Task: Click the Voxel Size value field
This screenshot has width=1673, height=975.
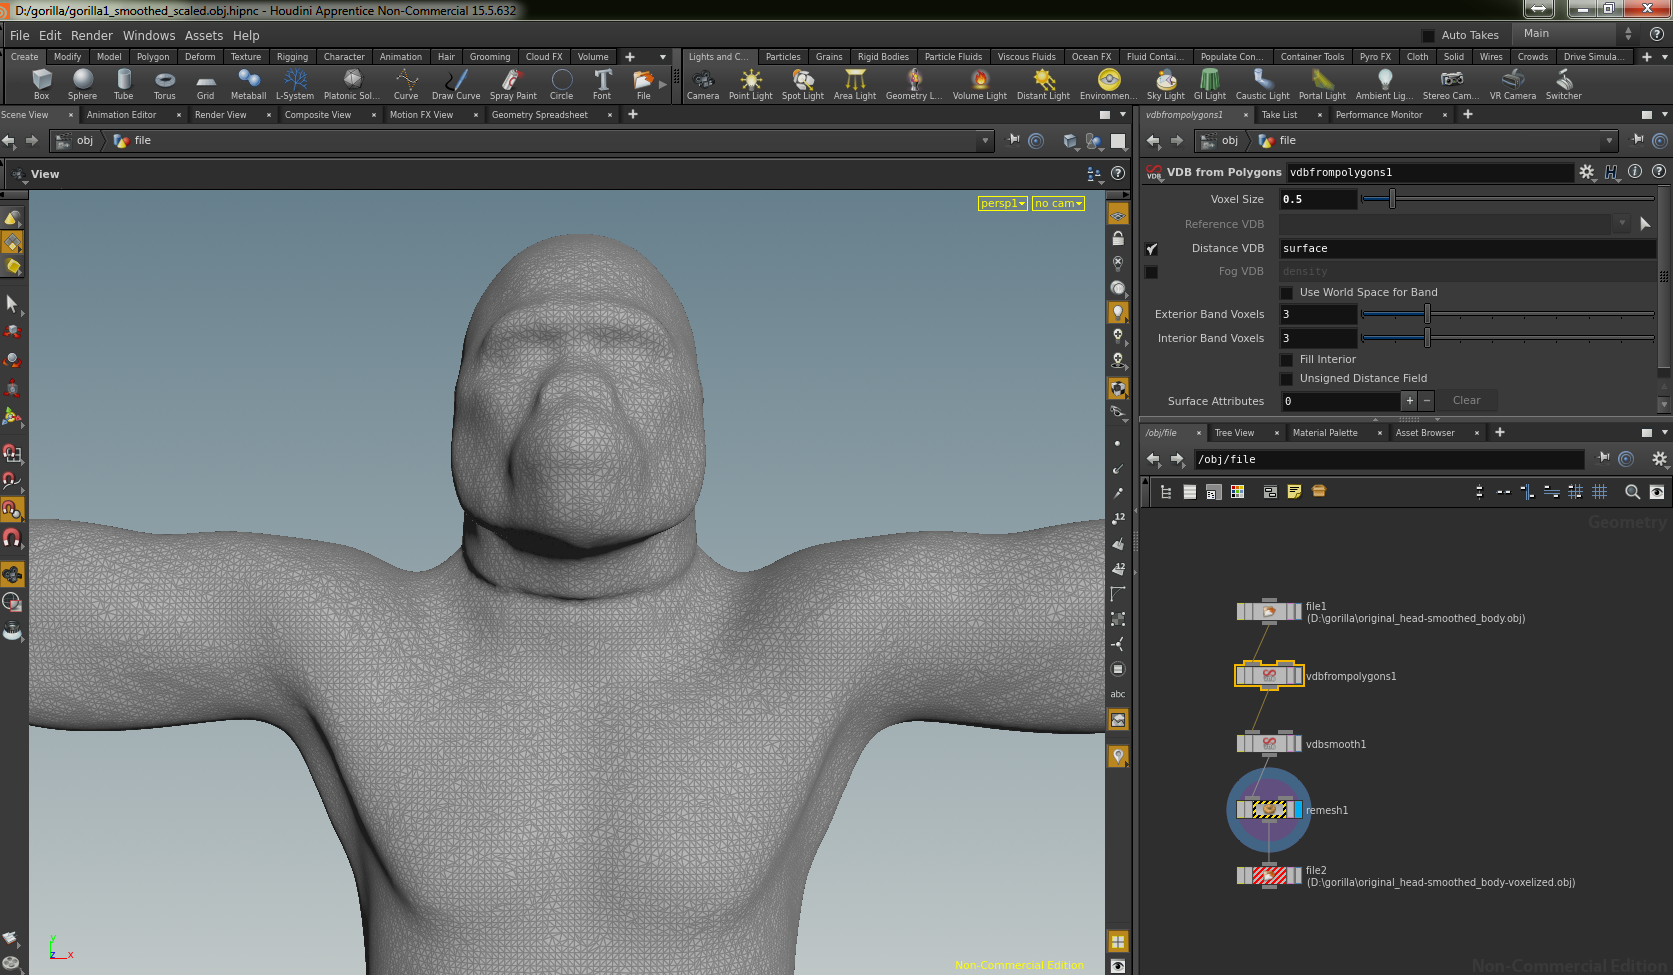Action: pos(1318,199)
